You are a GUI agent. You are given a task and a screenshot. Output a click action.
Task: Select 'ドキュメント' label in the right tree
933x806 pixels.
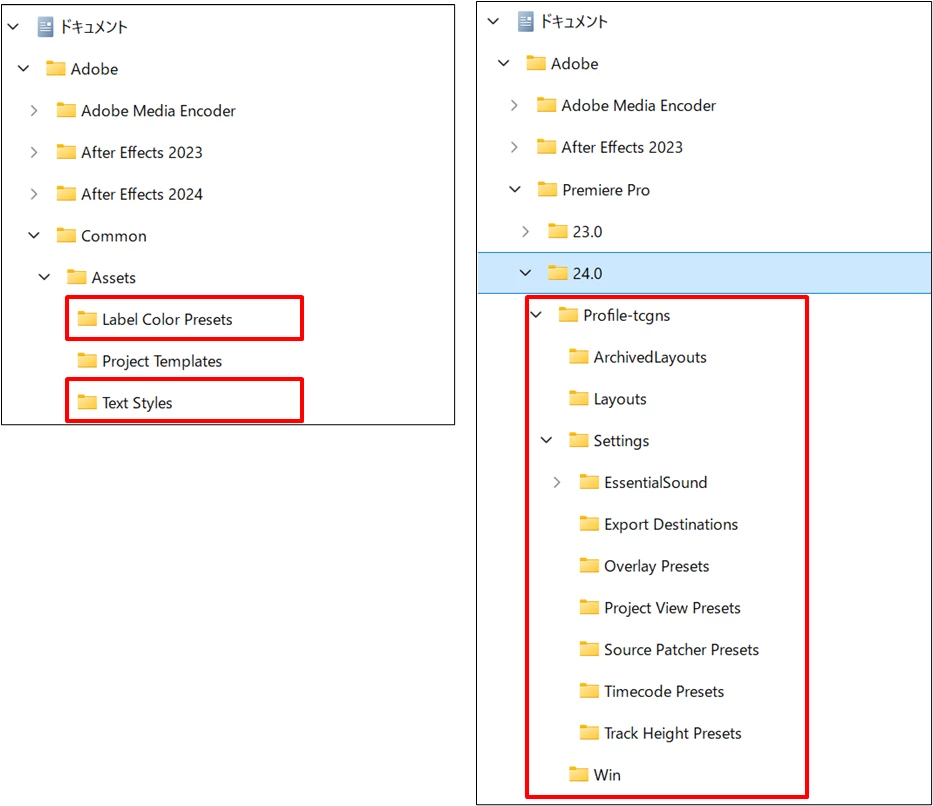click(x=574, y=21)
